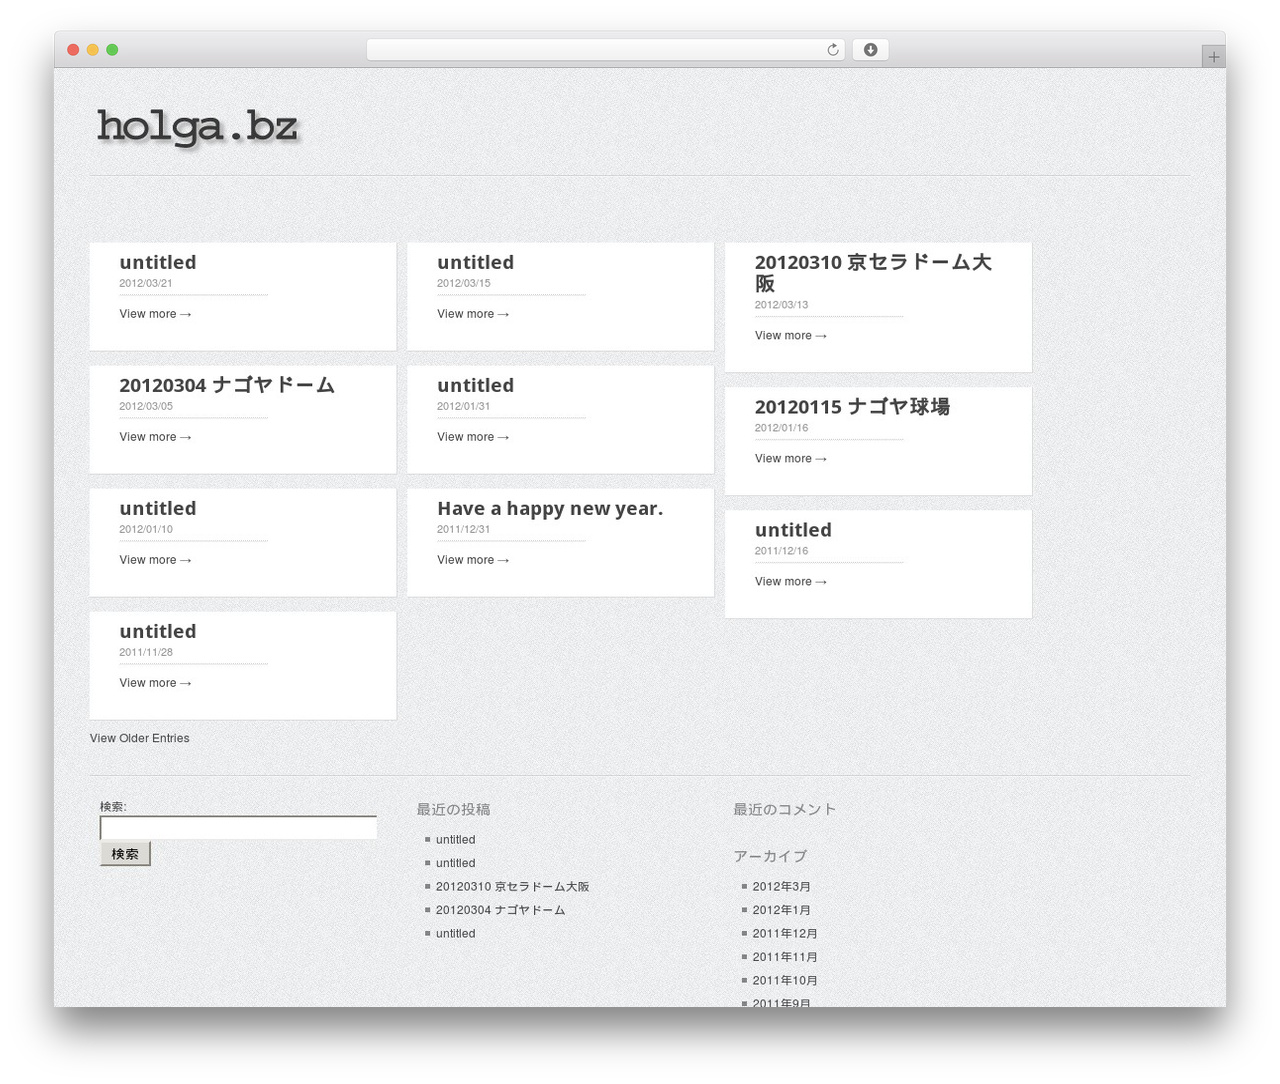
Task: Open the browser downloads button
Action: coord(870,50)
